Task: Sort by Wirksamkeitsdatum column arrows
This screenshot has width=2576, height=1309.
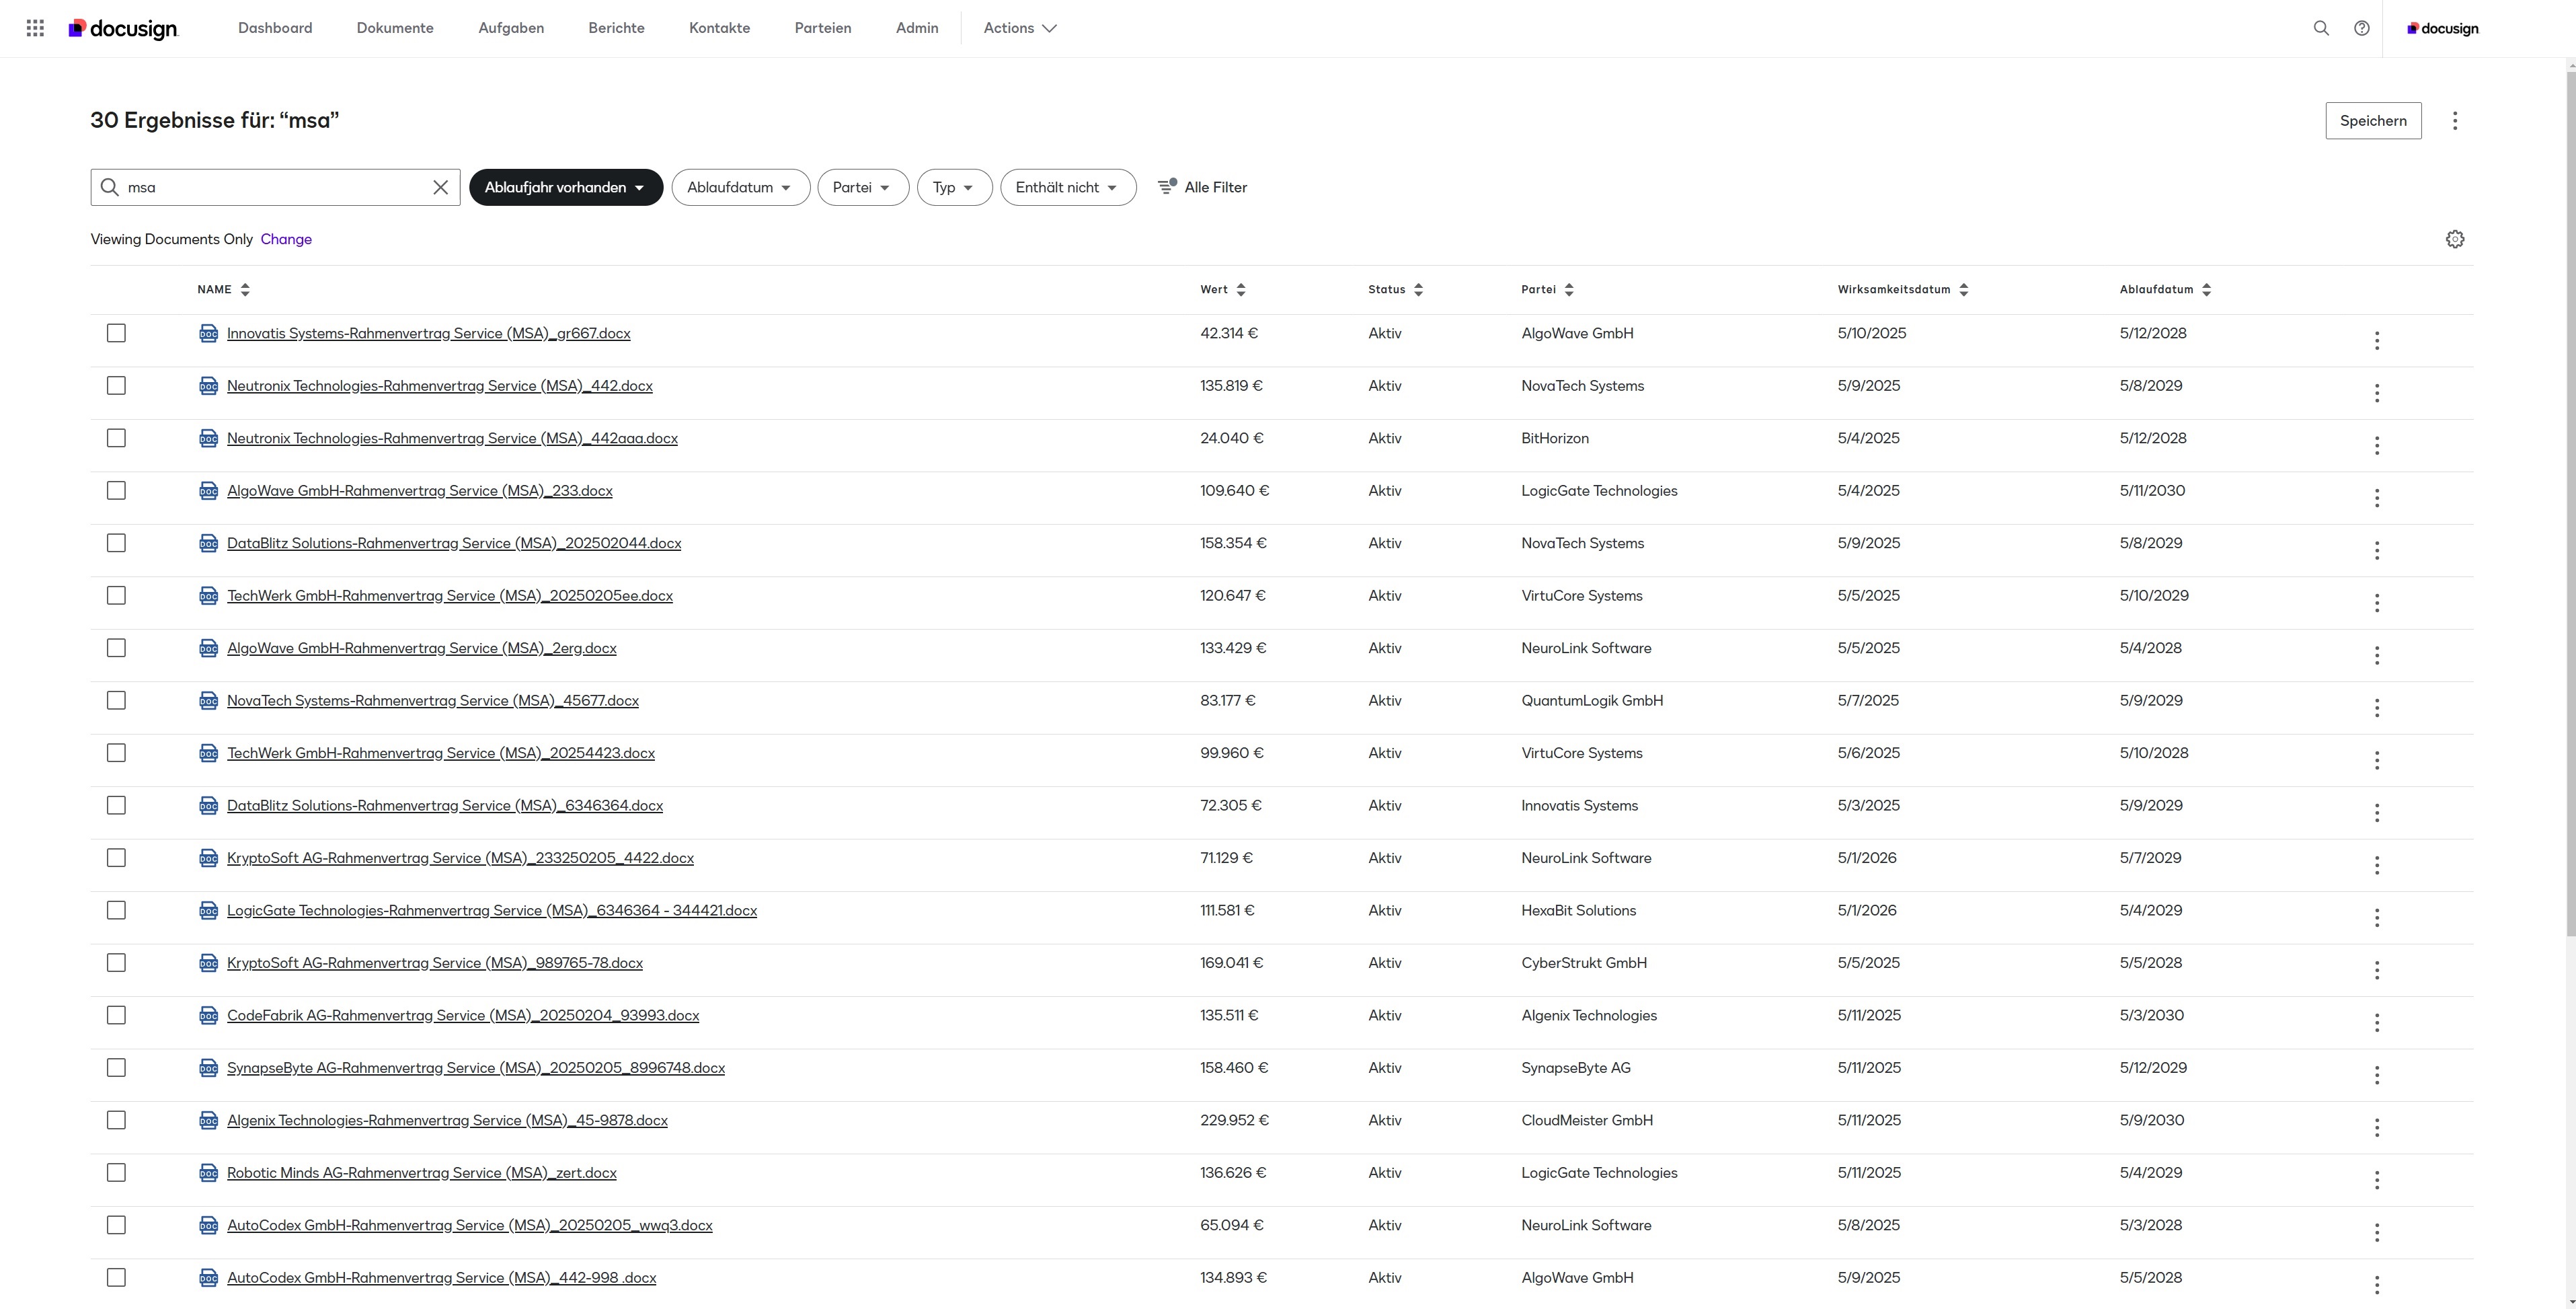Action: 1963,290
